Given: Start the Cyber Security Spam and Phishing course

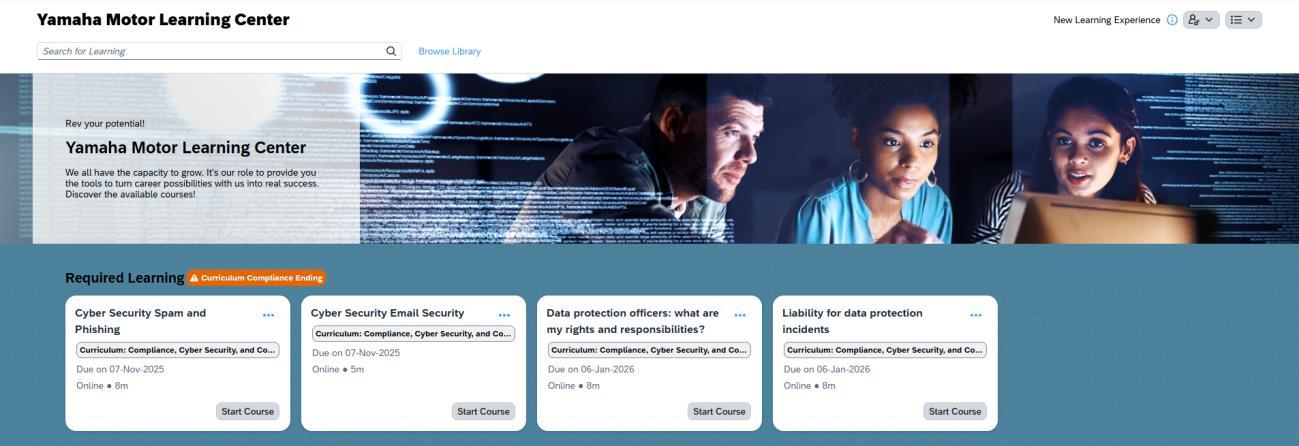Looking at the screenshot, I should coord(247,411).
